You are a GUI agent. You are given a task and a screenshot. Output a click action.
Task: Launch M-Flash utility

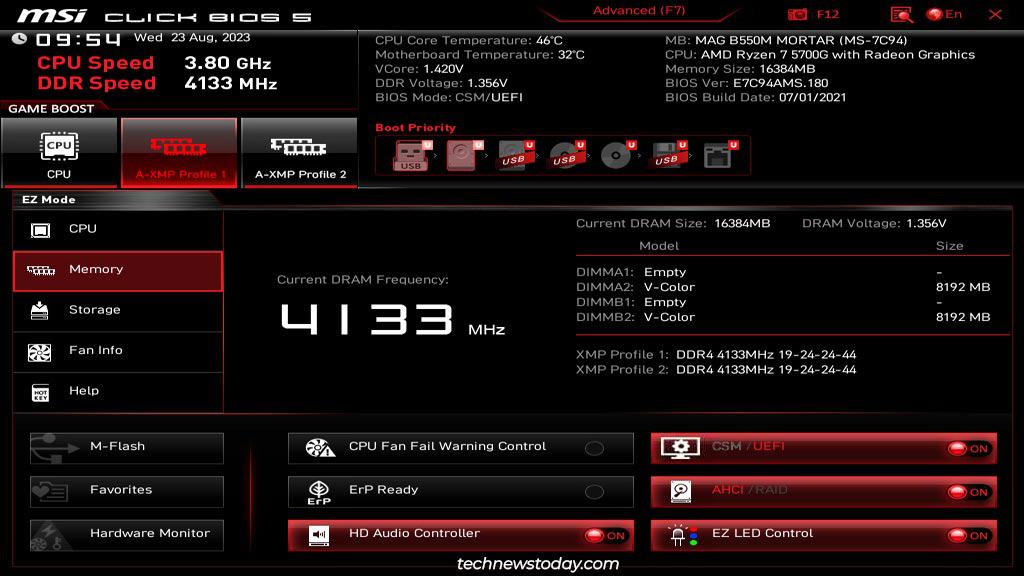(127, 448)
